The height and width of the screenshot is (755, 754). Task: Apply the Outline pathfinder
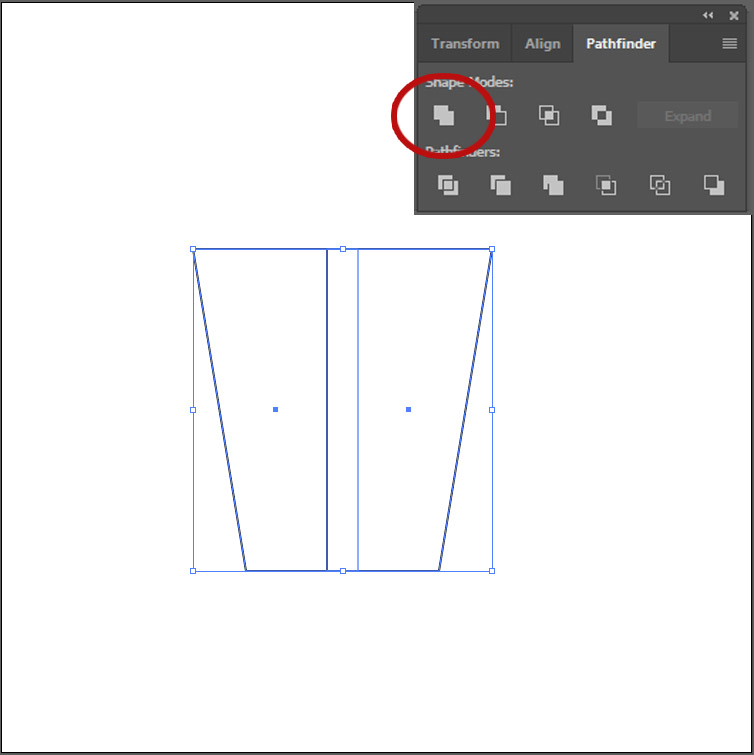click(x=659, y=185)
